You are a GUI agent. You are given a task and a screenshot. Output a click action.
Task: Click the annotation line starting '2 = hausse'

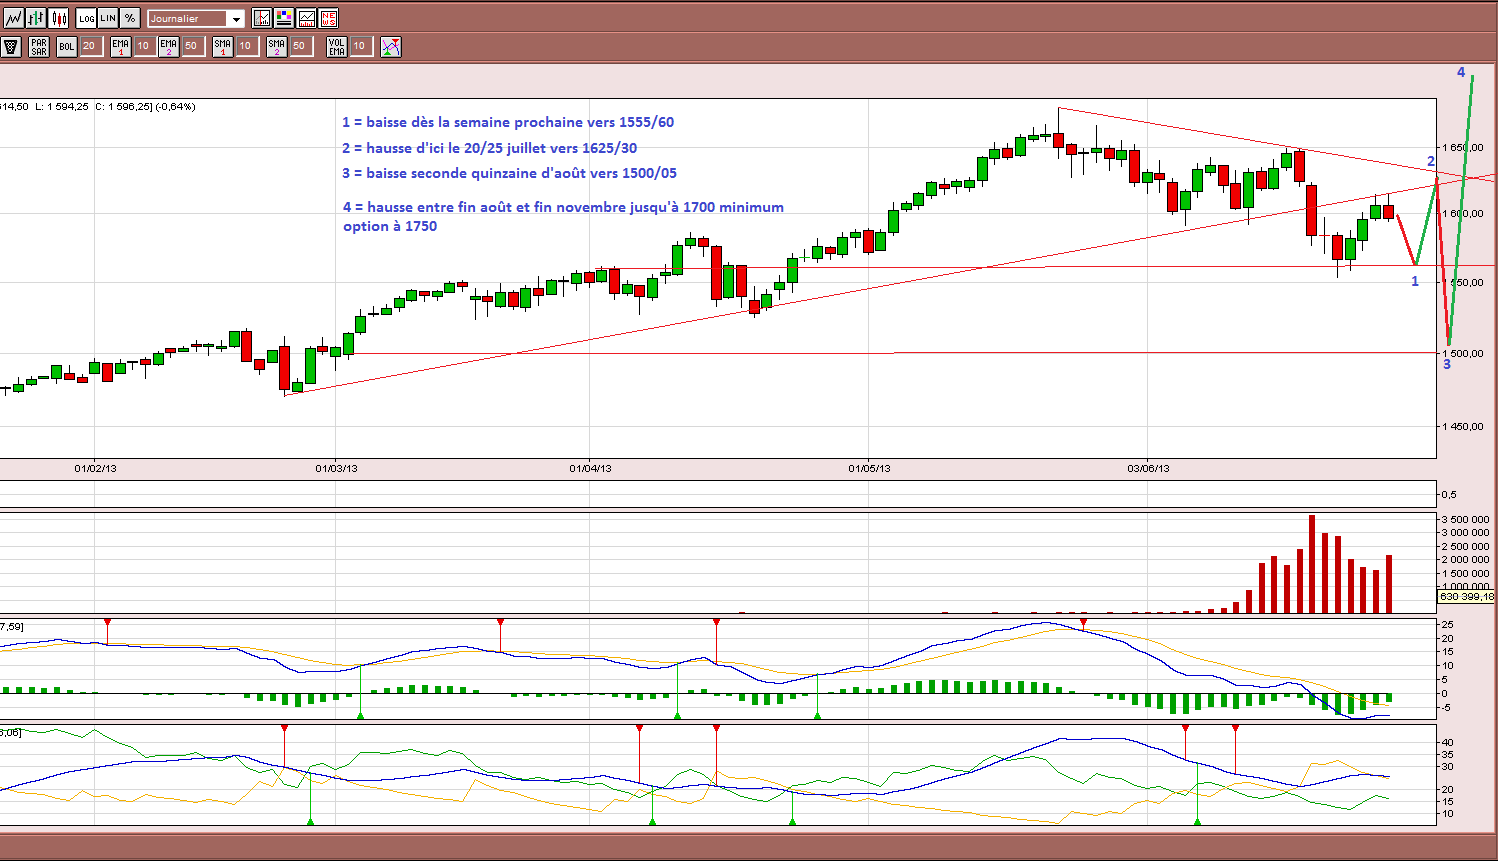pyautogui.click(x=489, y=148)
